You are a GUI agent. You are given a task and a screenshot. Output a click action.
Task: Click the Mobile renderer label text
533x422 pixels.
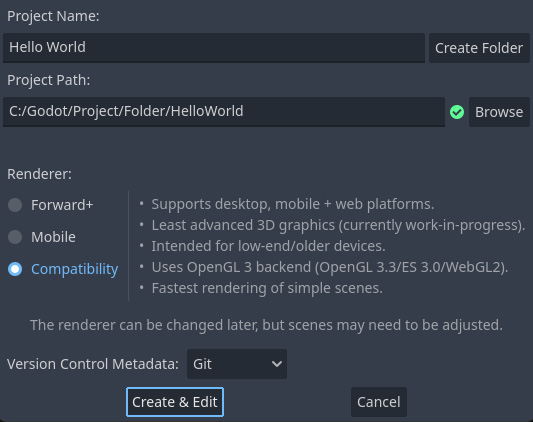[53, 237]
